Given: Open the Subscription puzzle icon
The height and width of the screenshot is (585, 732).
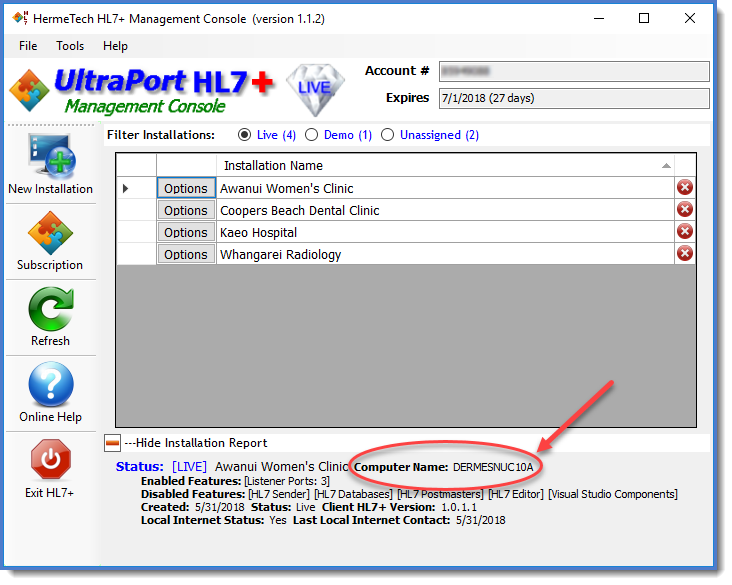Looking at the screenshot, I should click(x=50, y=233).
